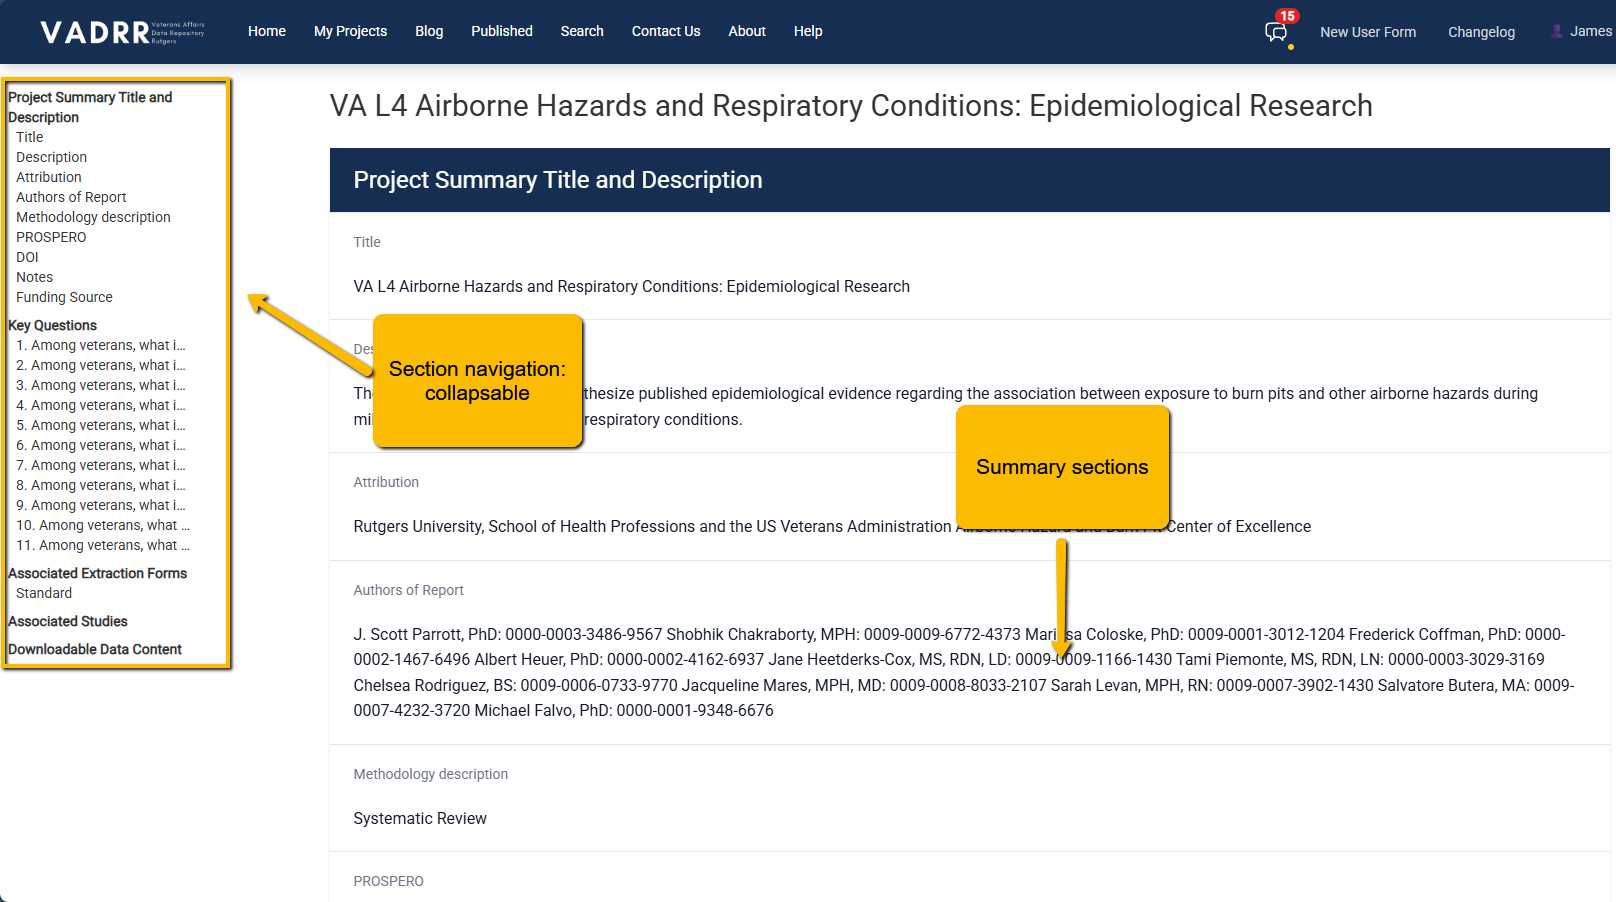This screenshot has height=902, width=1616.
Task: Click the large page heading above the summary
Action: 851,106
